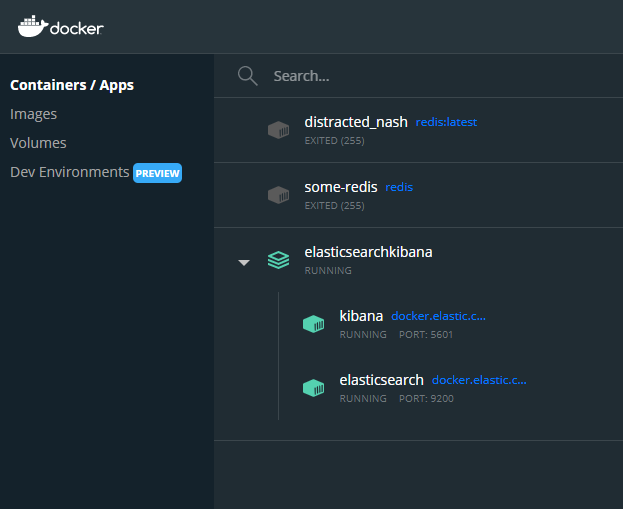Open kibana's docker.elastic.c... image link

click(x=438, y=316)
